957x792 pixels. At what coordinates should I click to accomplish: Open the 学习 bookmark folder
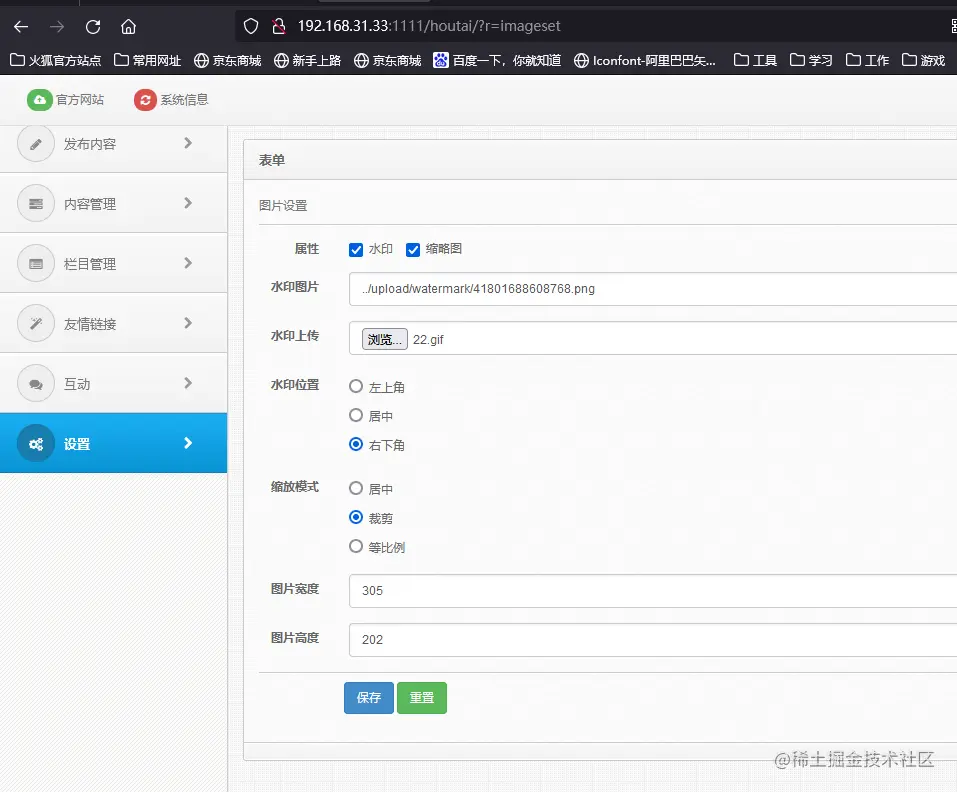point(811,60)
